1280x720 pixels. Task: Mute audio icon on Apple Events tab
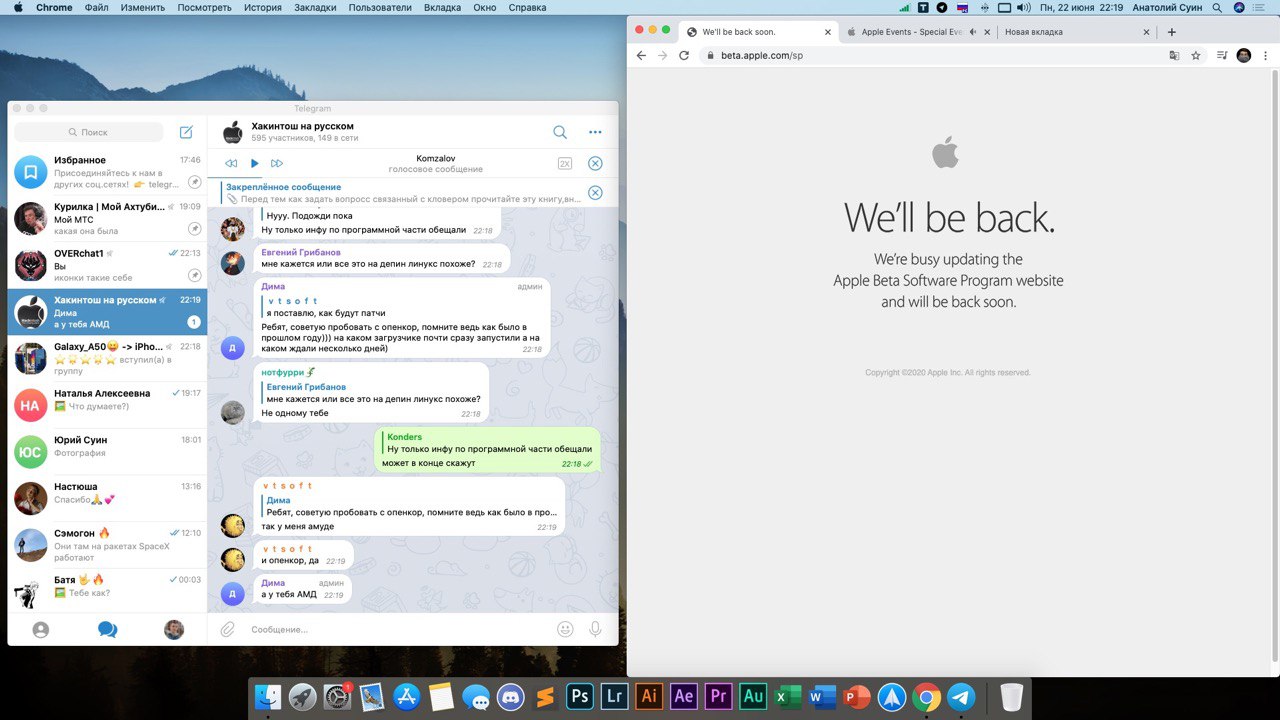click(x=973, y=32)
